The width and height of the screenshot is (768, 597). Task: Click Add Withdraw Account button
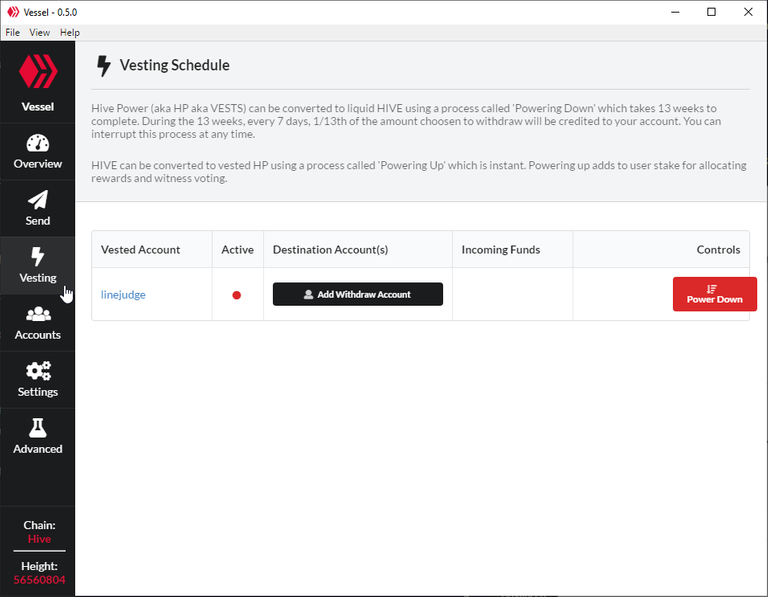click(x=358, y=294)
